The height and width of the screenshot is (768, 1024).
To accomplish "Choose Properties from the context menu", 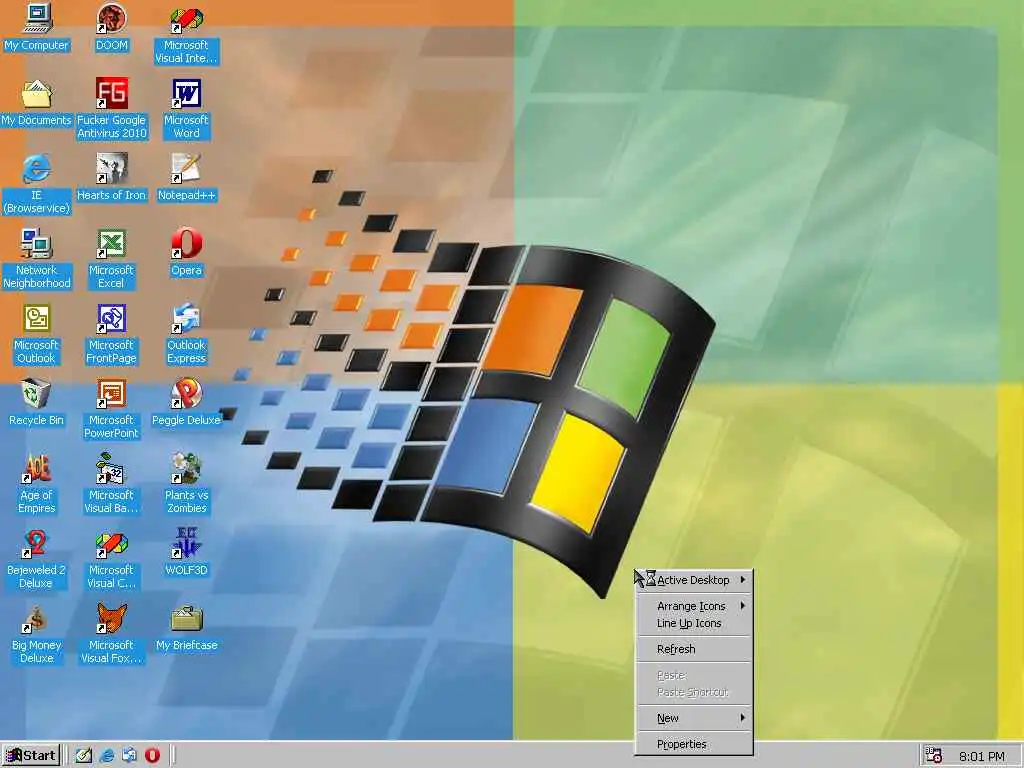I will click(694, 744).
